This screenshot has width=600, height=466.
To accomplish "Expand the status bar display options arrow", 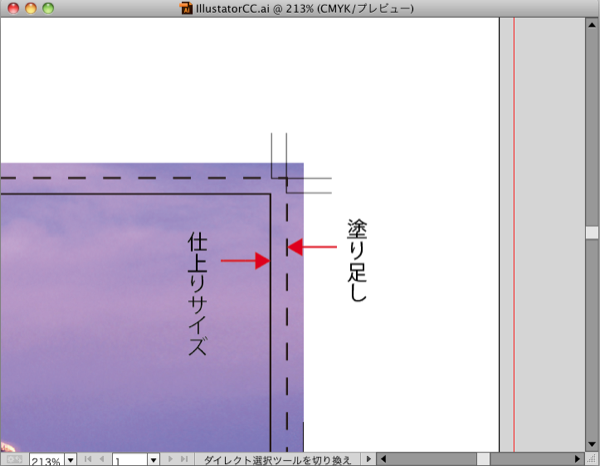I will [368, 459].
